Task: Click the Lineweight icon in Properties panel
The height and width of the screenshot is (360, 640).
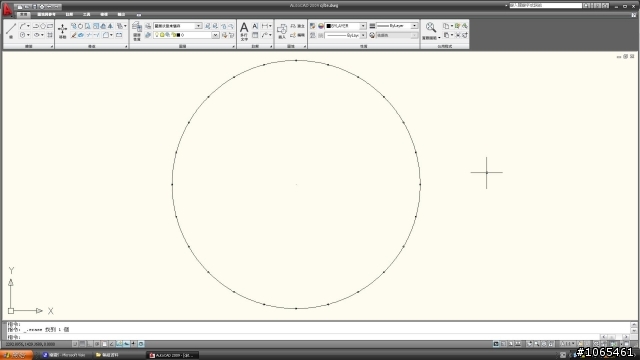Action: 372,26
